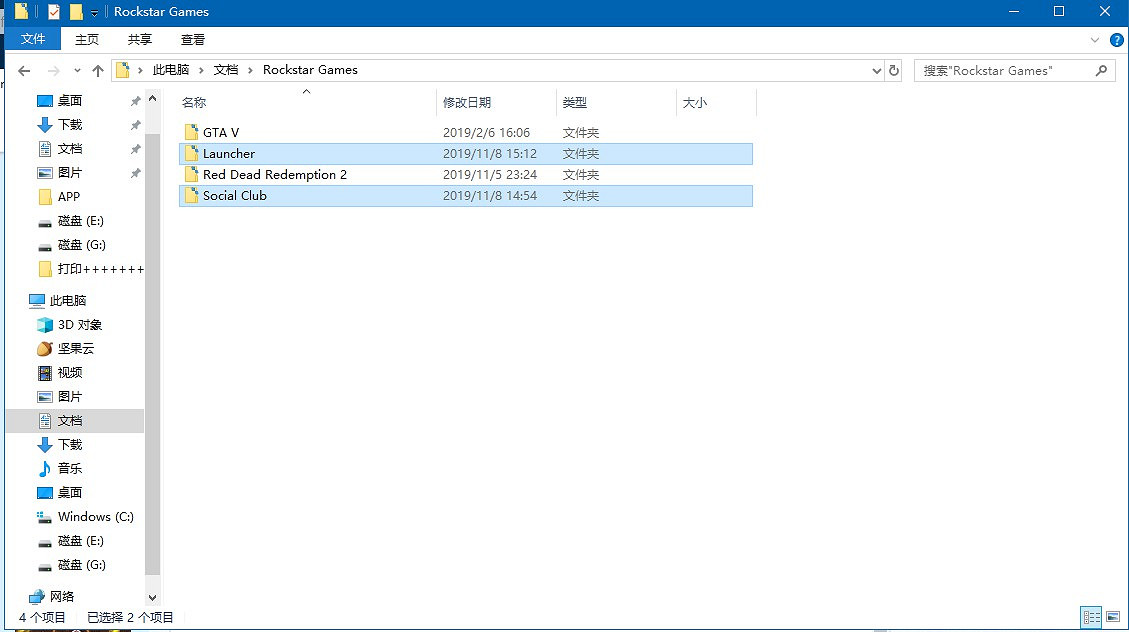The image size is (1129, 632).
Task: Click the Up one level arrow
Action: point(98,71)
